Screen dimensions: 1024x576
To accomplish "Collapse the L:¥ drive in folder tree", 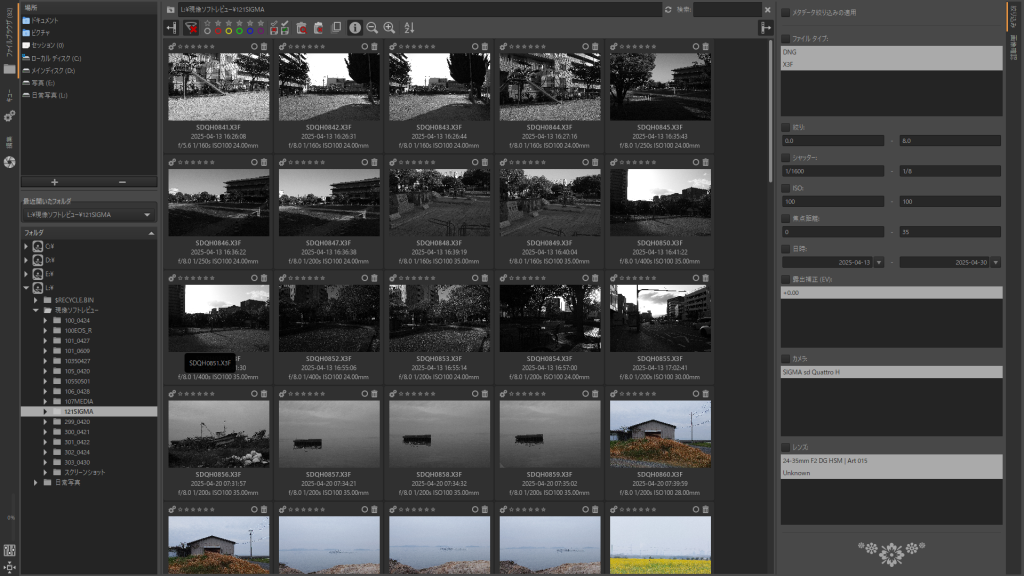I will [x=26, y=287].
